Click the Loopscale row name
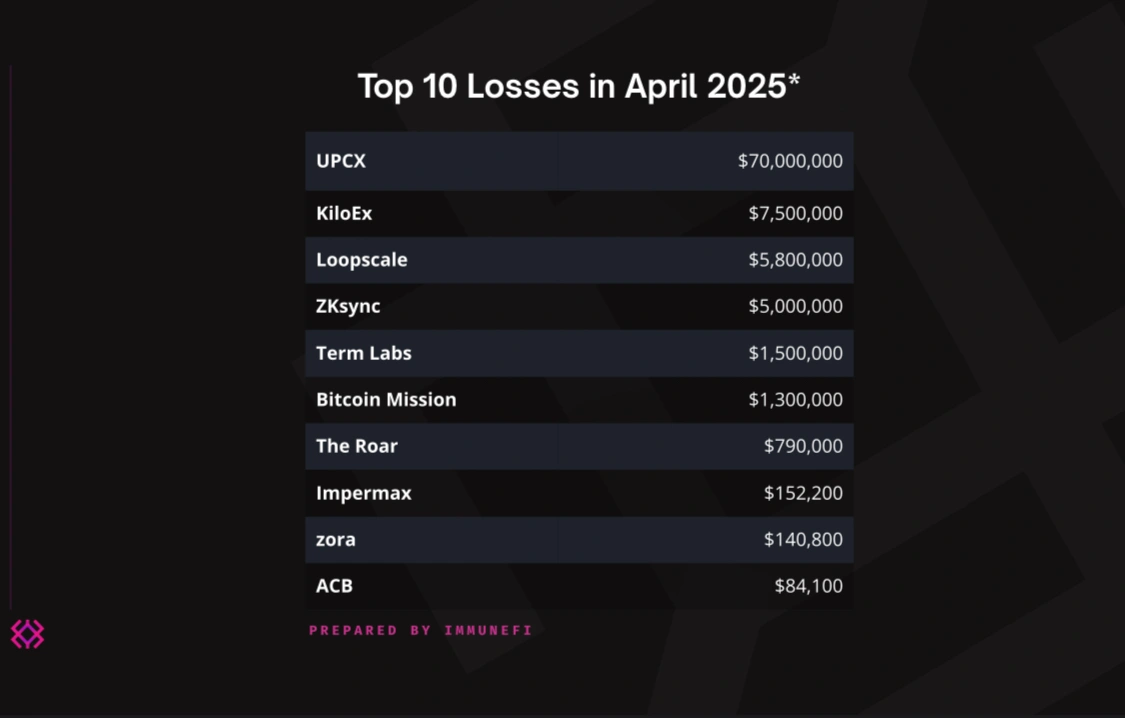1125x718 pixels. 362,260
